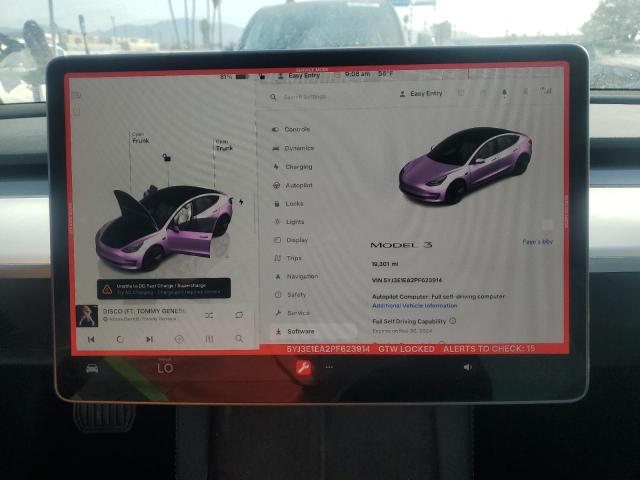Open the Autopilot settings menu
Viewport: 640px width, 480px height.
point(293,185)
